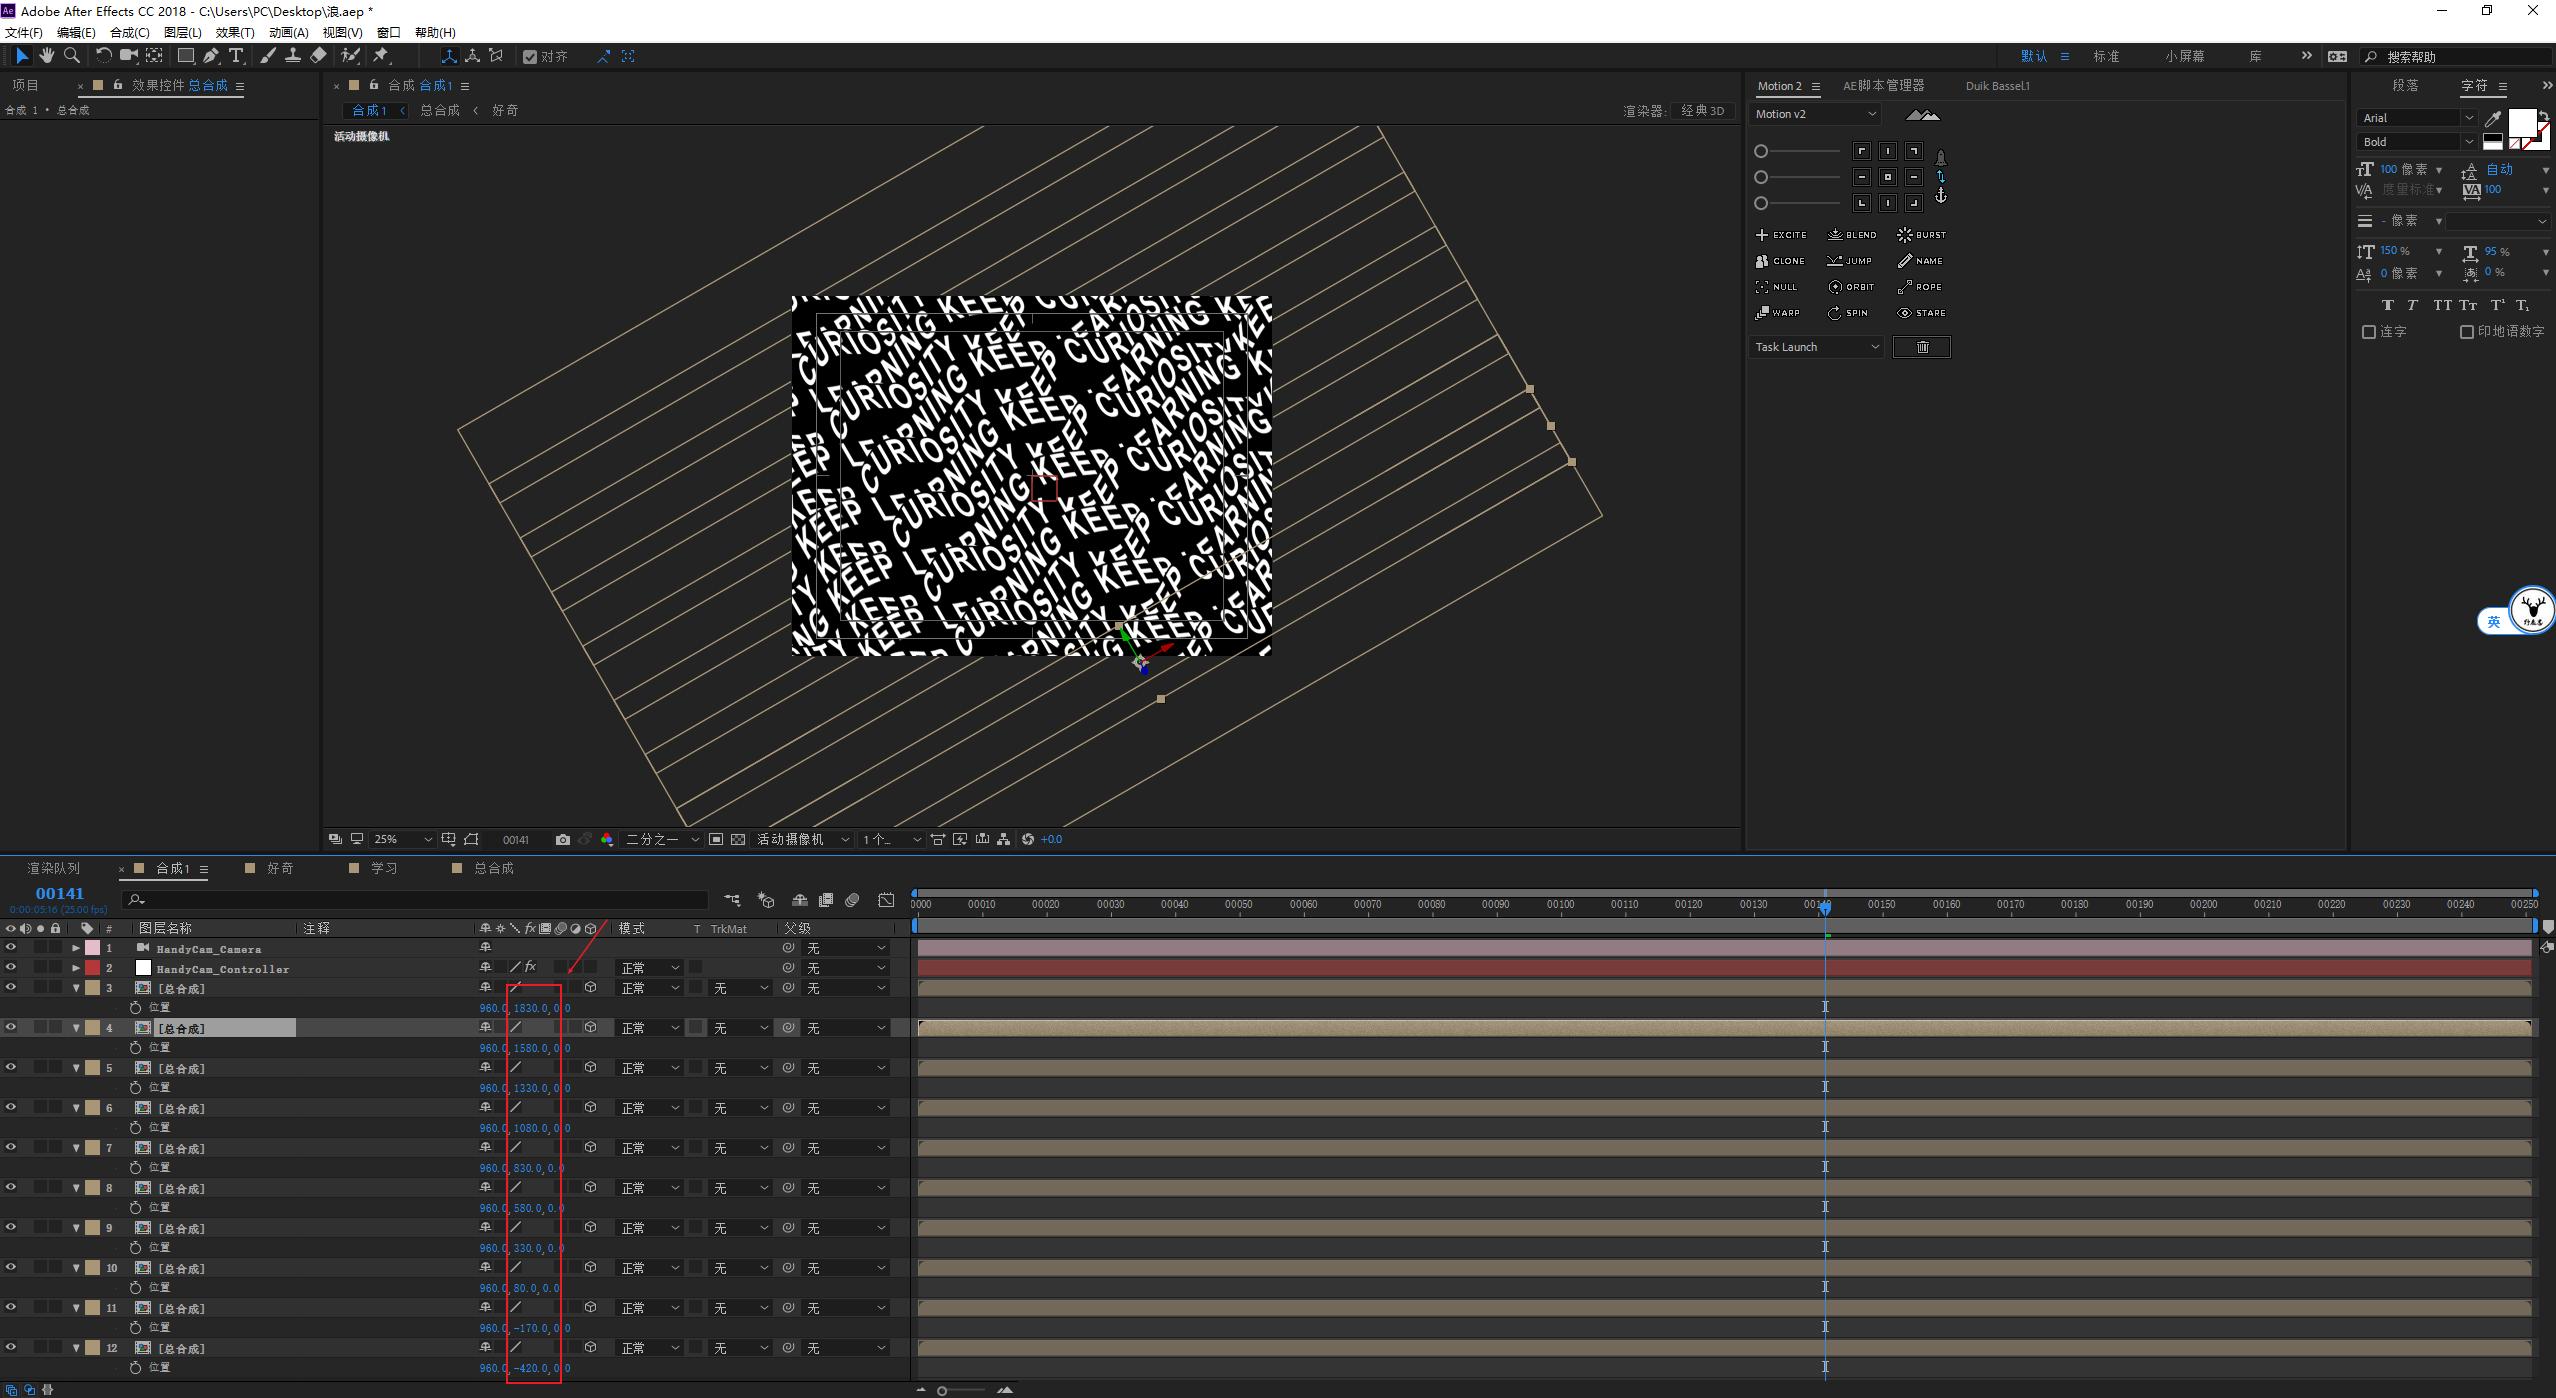Click the first Motion 2 slider handle
2556x1398 pixels.
coord(1761,151)
